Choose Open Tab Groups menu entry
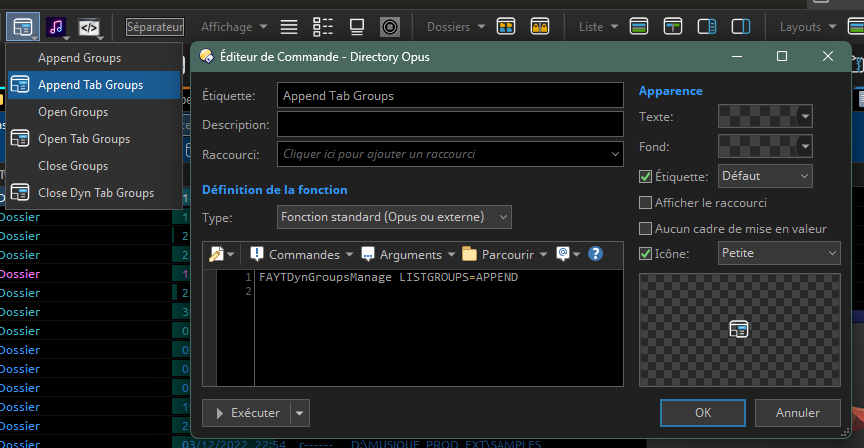Screen dimensions: 864x448 pyautogui.click(x=94, y=139)
